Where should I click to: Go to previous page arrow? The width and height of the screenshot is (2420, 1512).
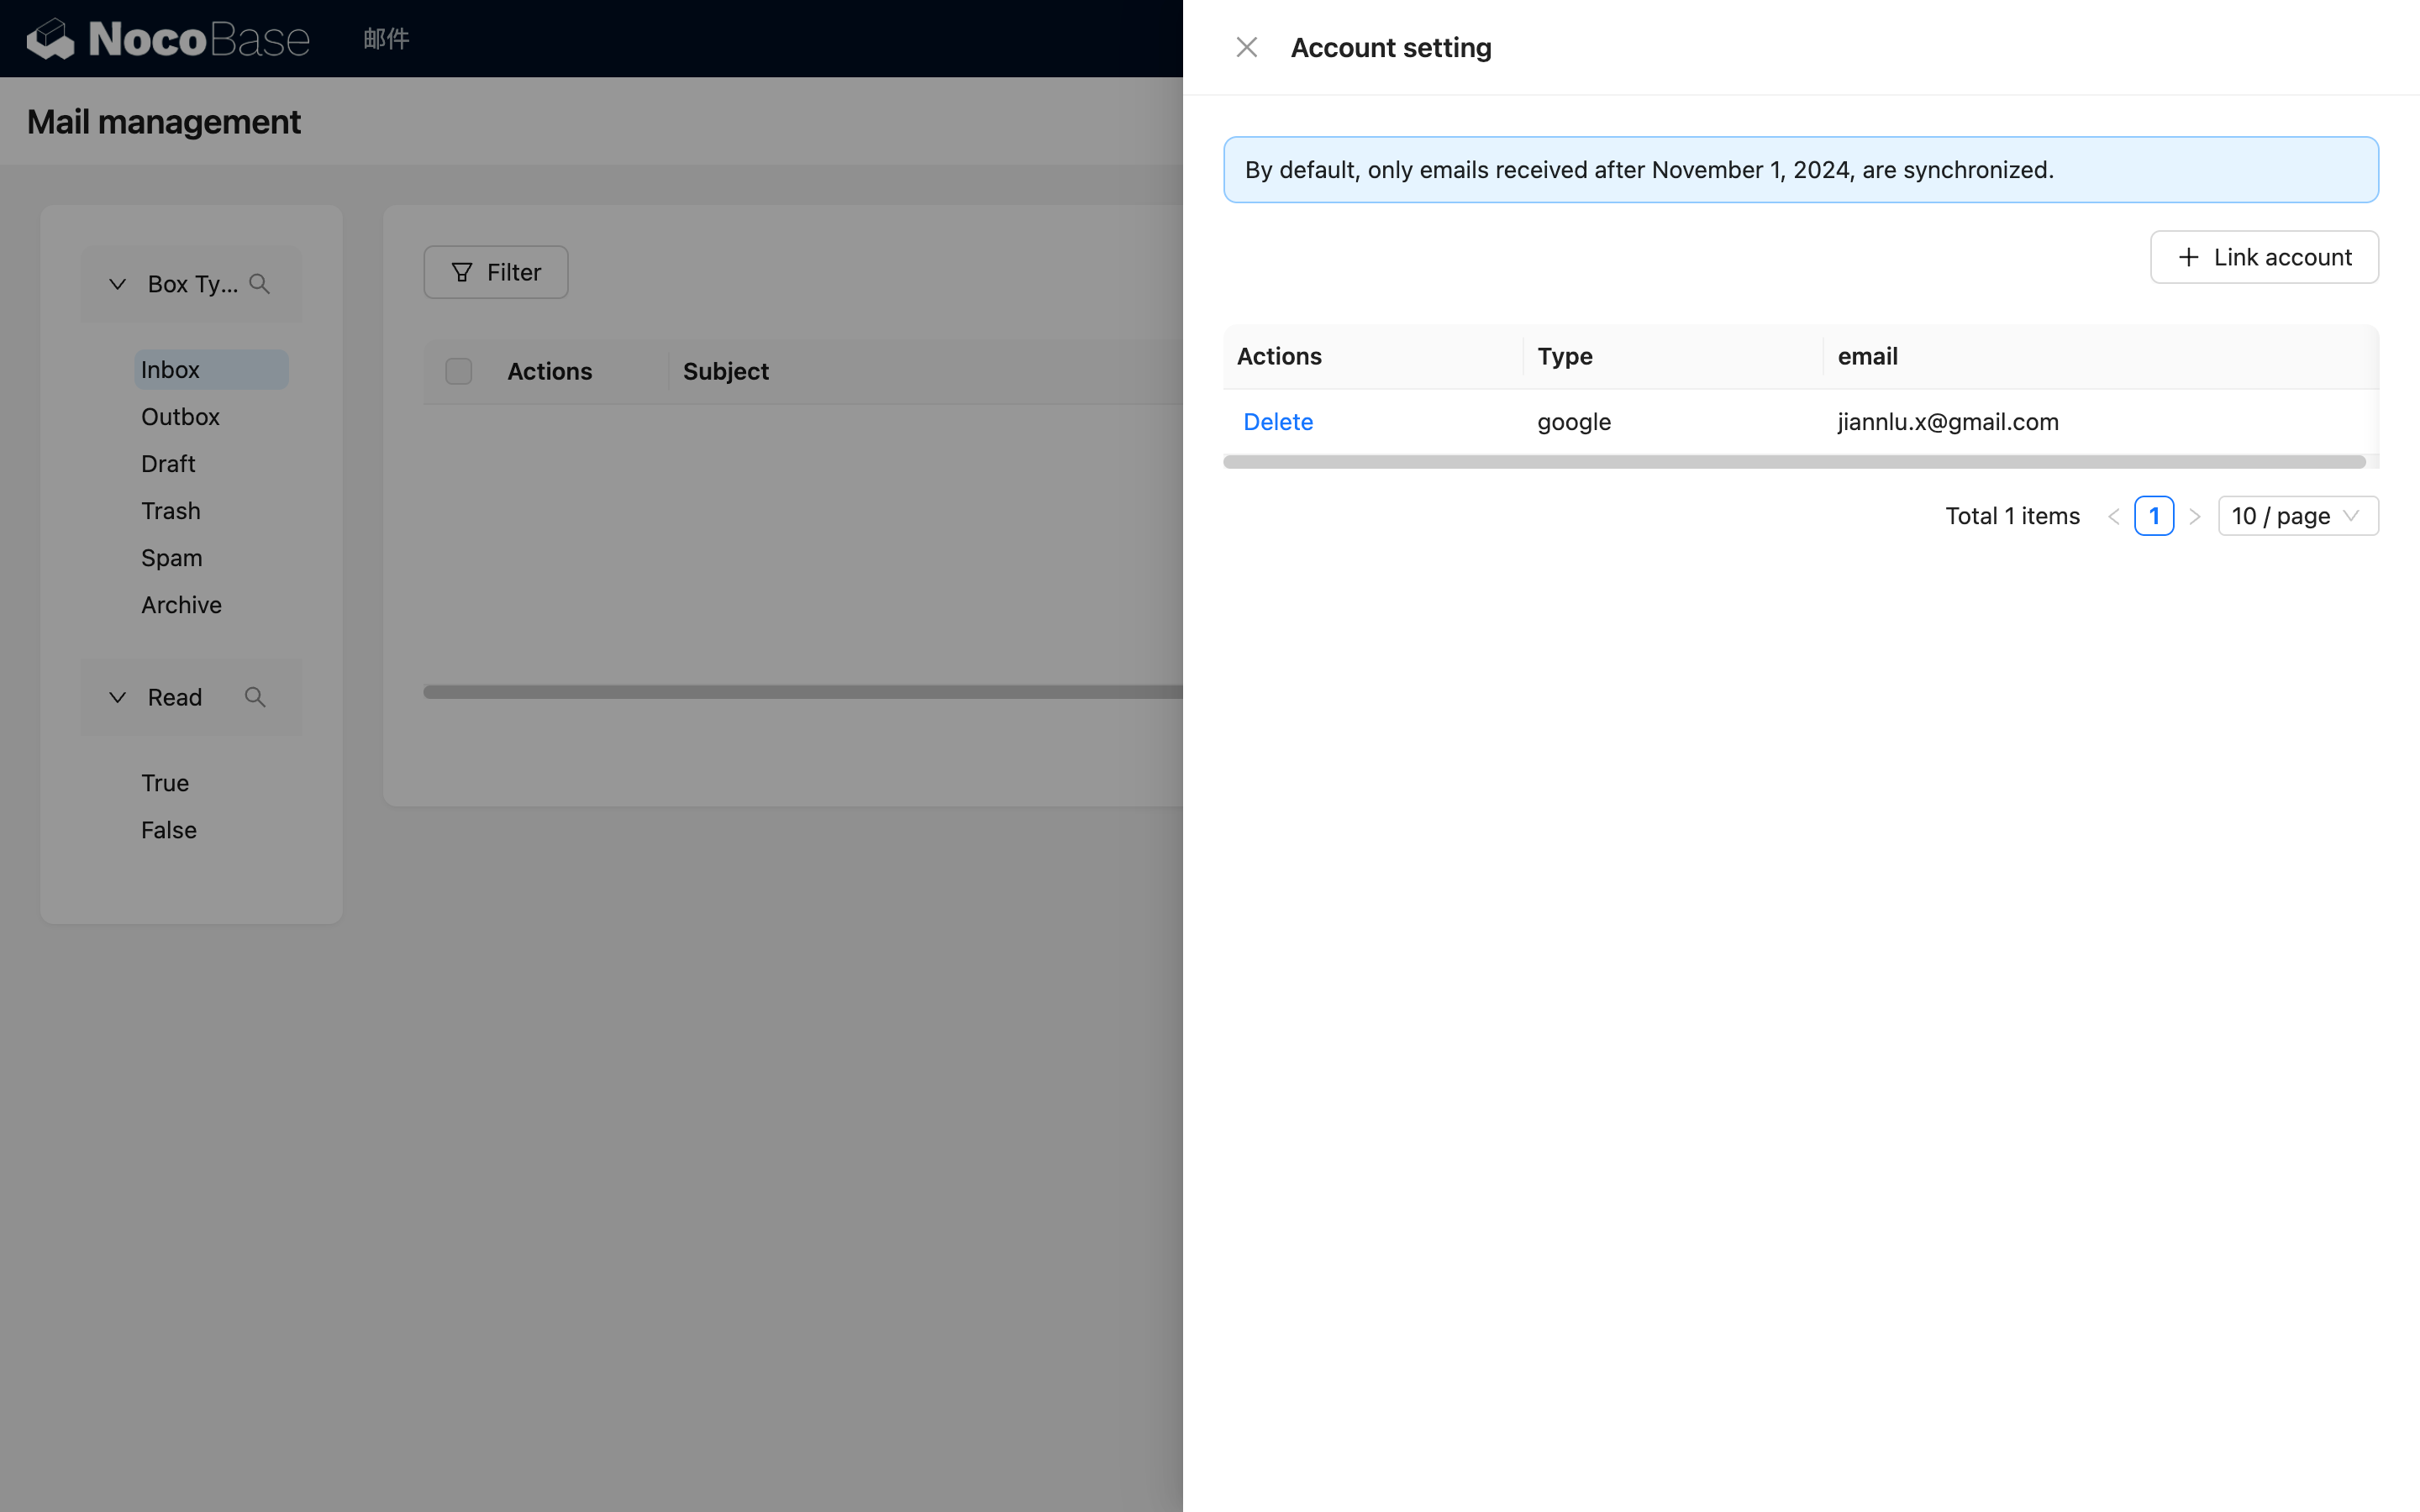pyautogui.click(x=2113, y=516)
